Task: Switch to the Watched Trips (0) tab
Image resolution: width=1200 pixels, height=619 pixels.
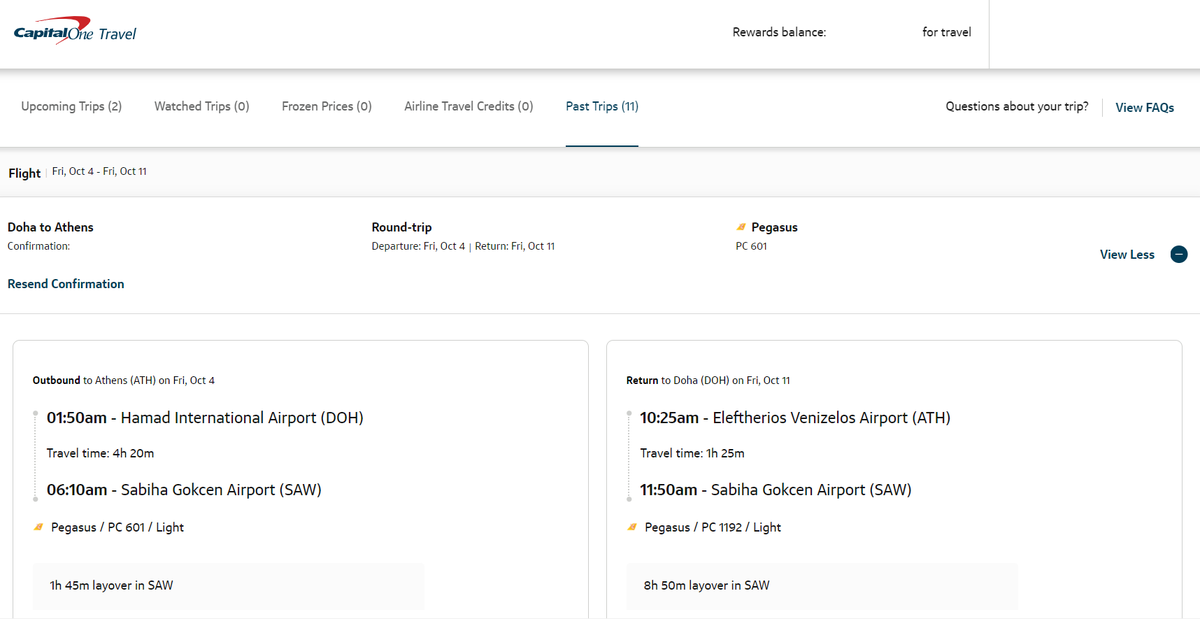Action: pos(202,106)
